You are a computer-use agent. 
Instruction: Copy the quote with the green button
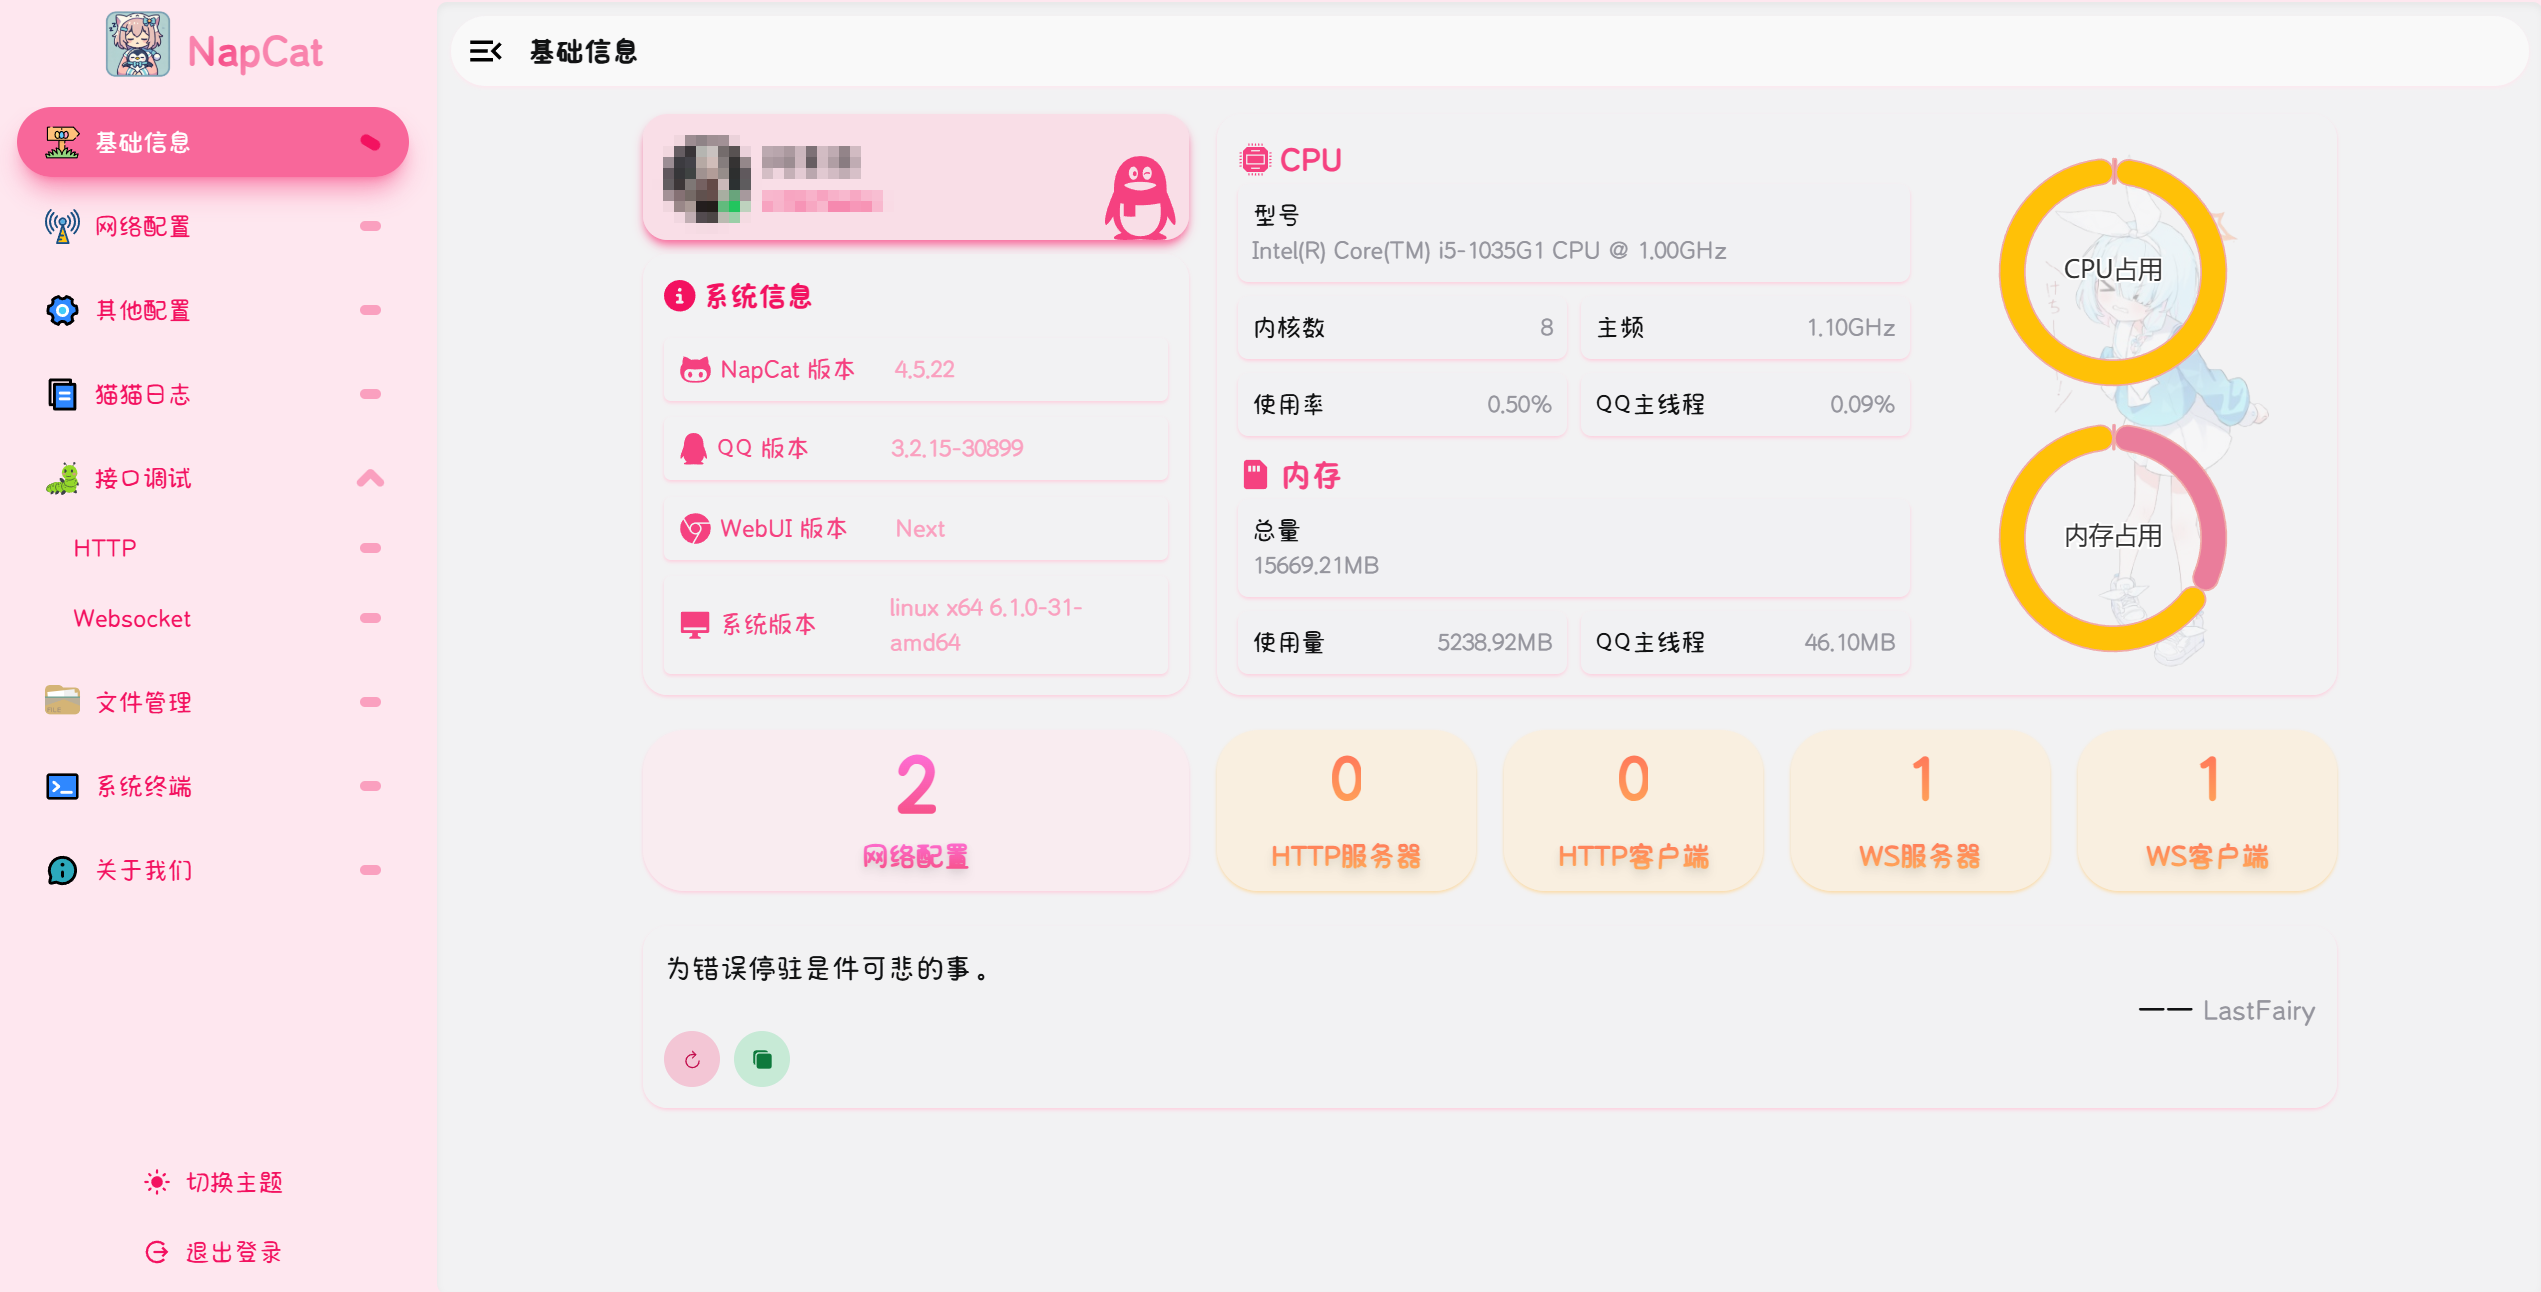[x=762, y=1059]
